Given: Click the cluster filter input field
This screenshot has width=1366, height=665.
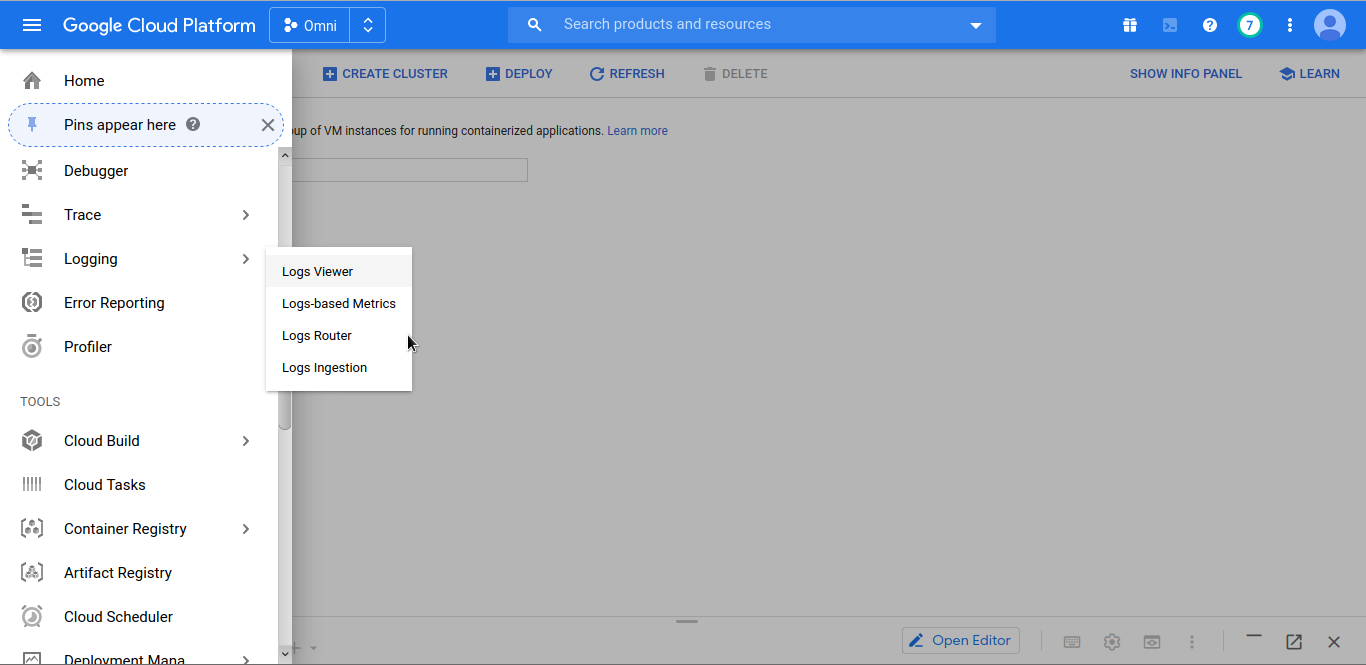Looking at the screenshot, I should (410, 170).
